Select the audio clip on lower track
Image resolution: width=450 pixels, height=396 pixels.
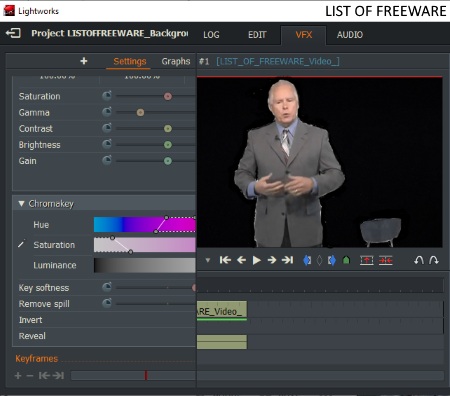pos(222,342)
